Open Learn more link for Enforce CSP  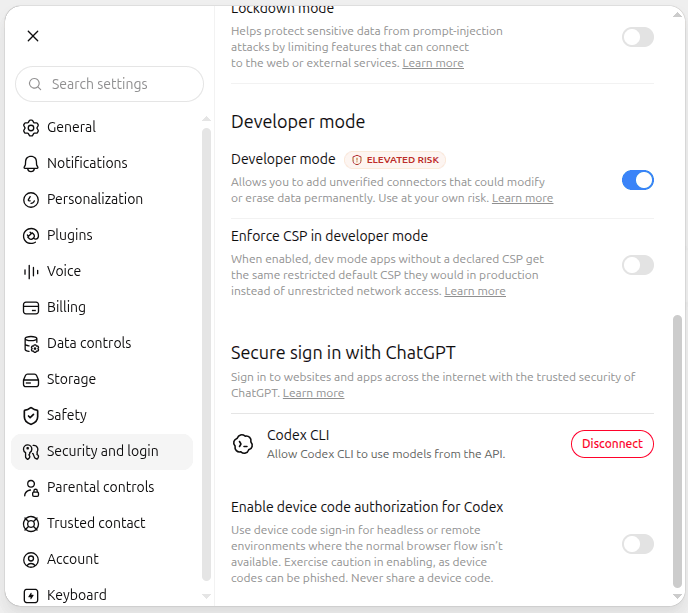pos(475,291)
